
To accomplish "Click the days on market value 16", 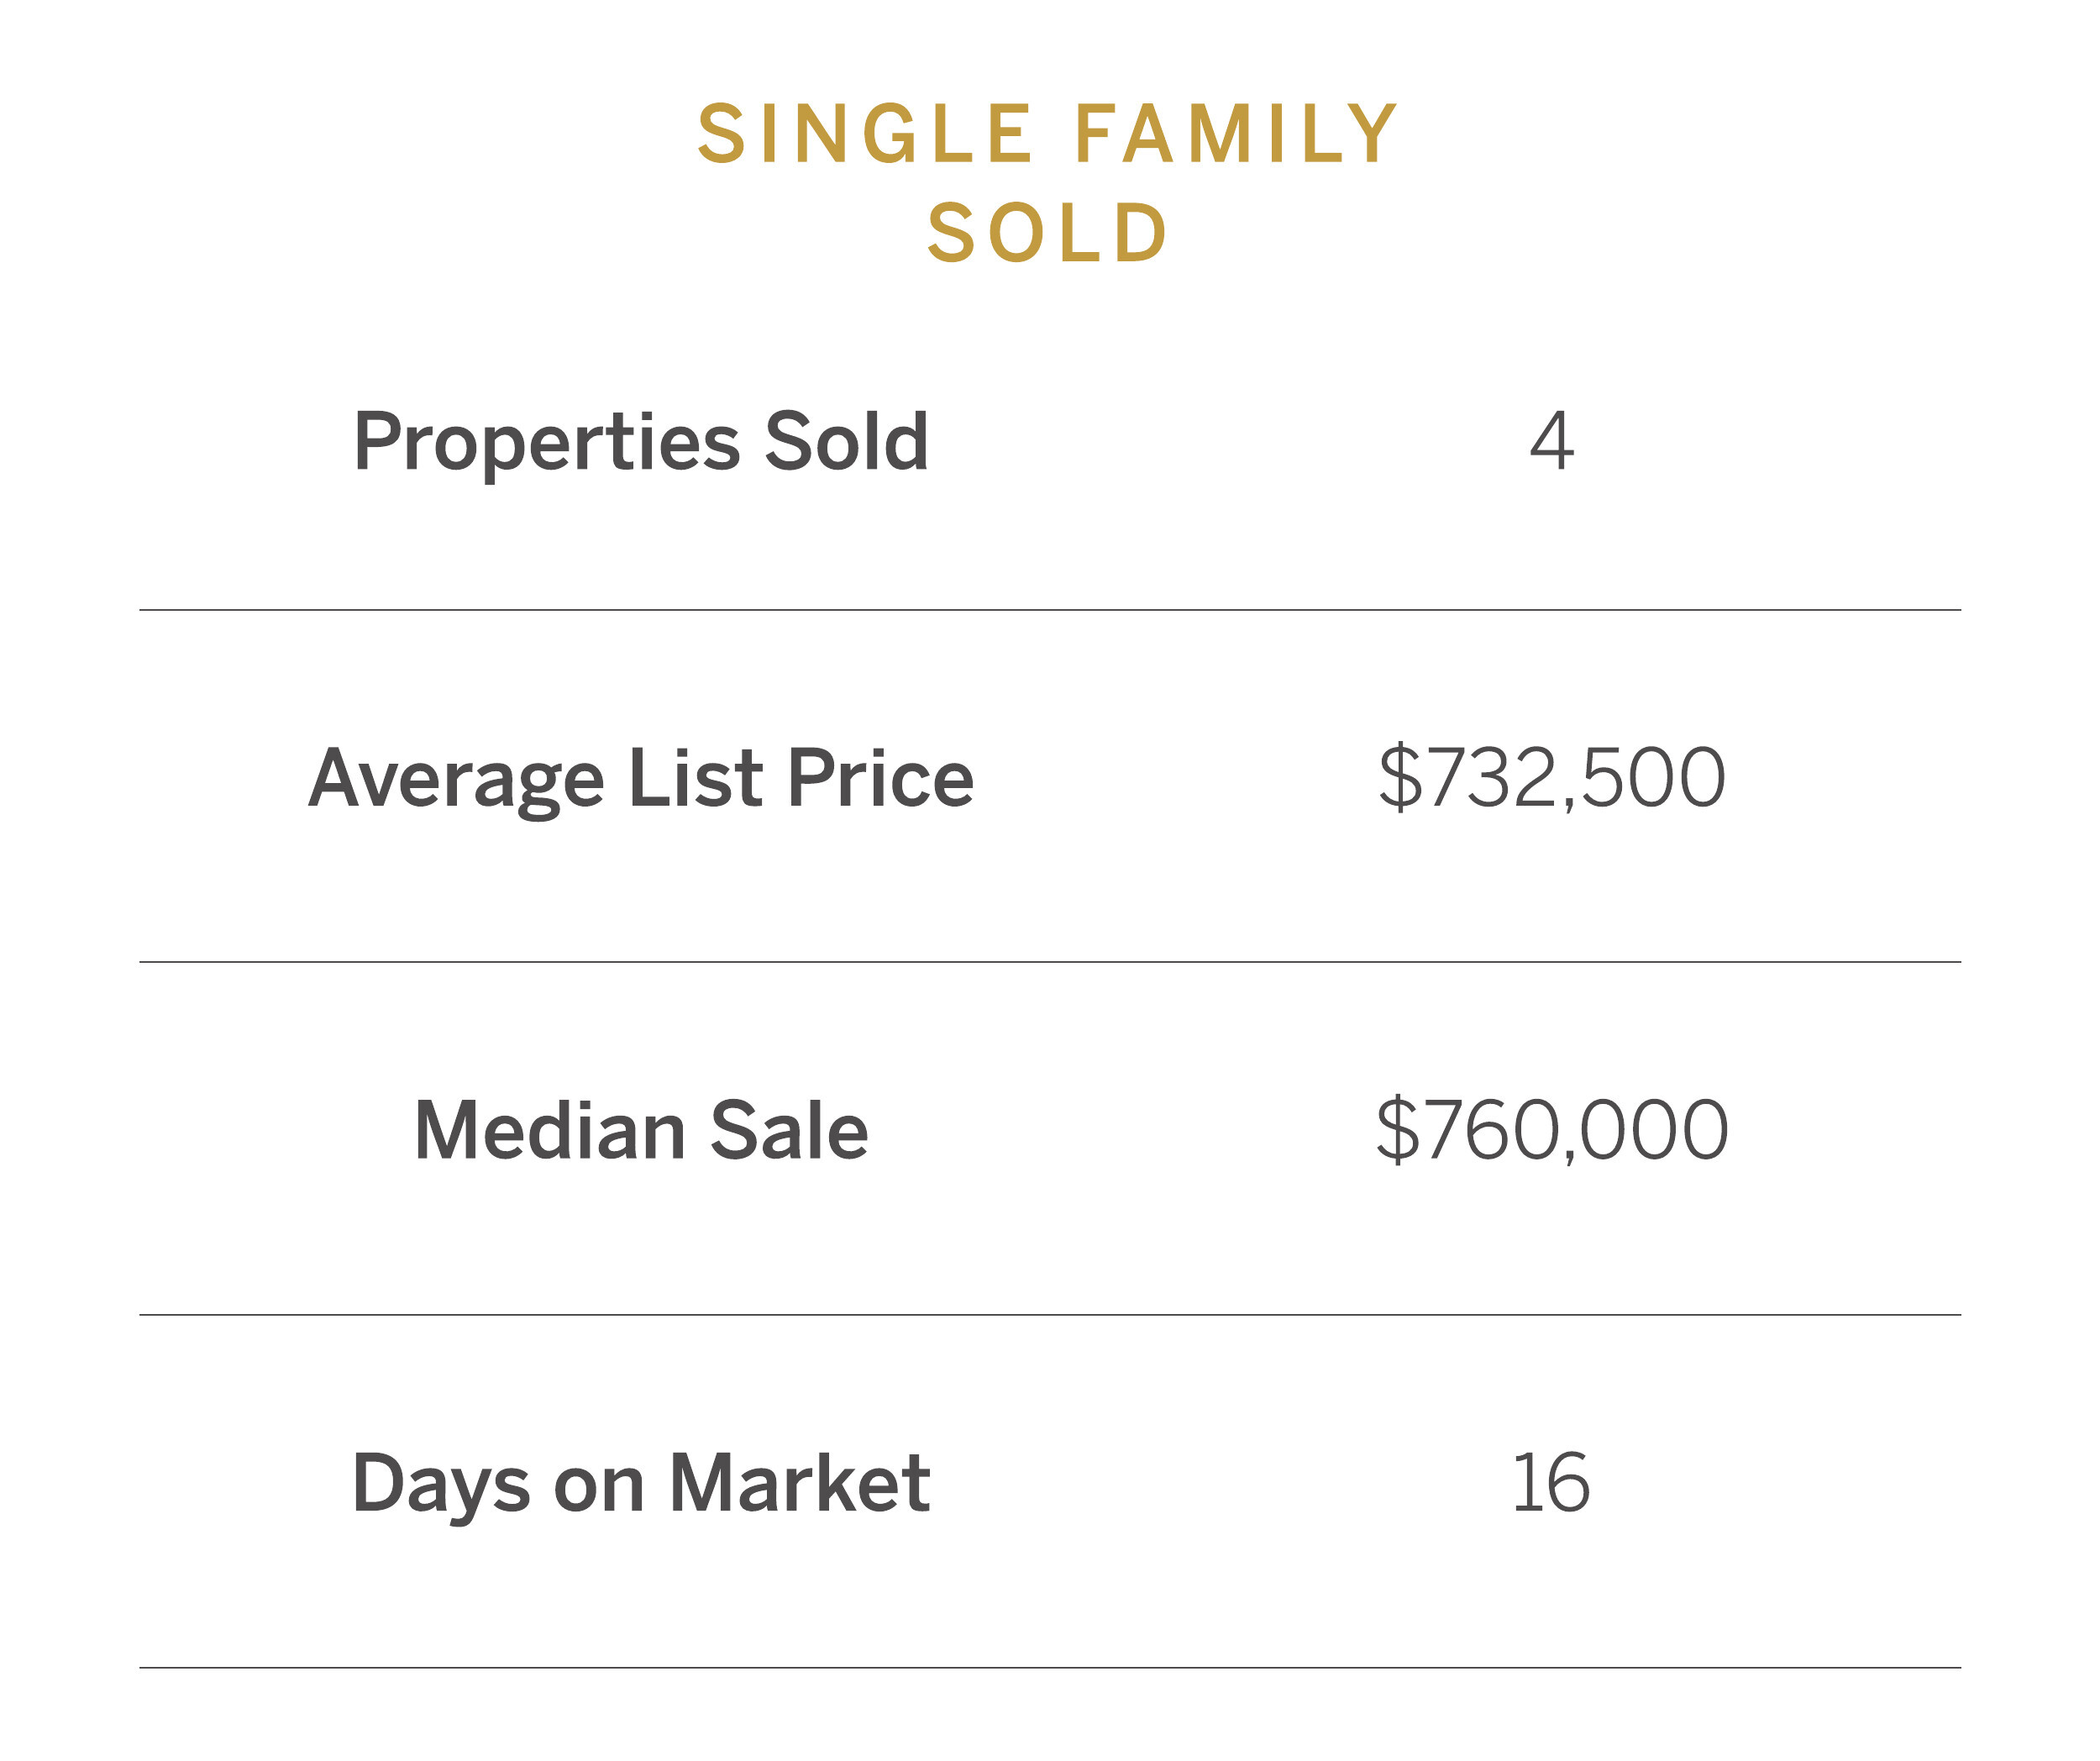I will click(1550, 1483).
